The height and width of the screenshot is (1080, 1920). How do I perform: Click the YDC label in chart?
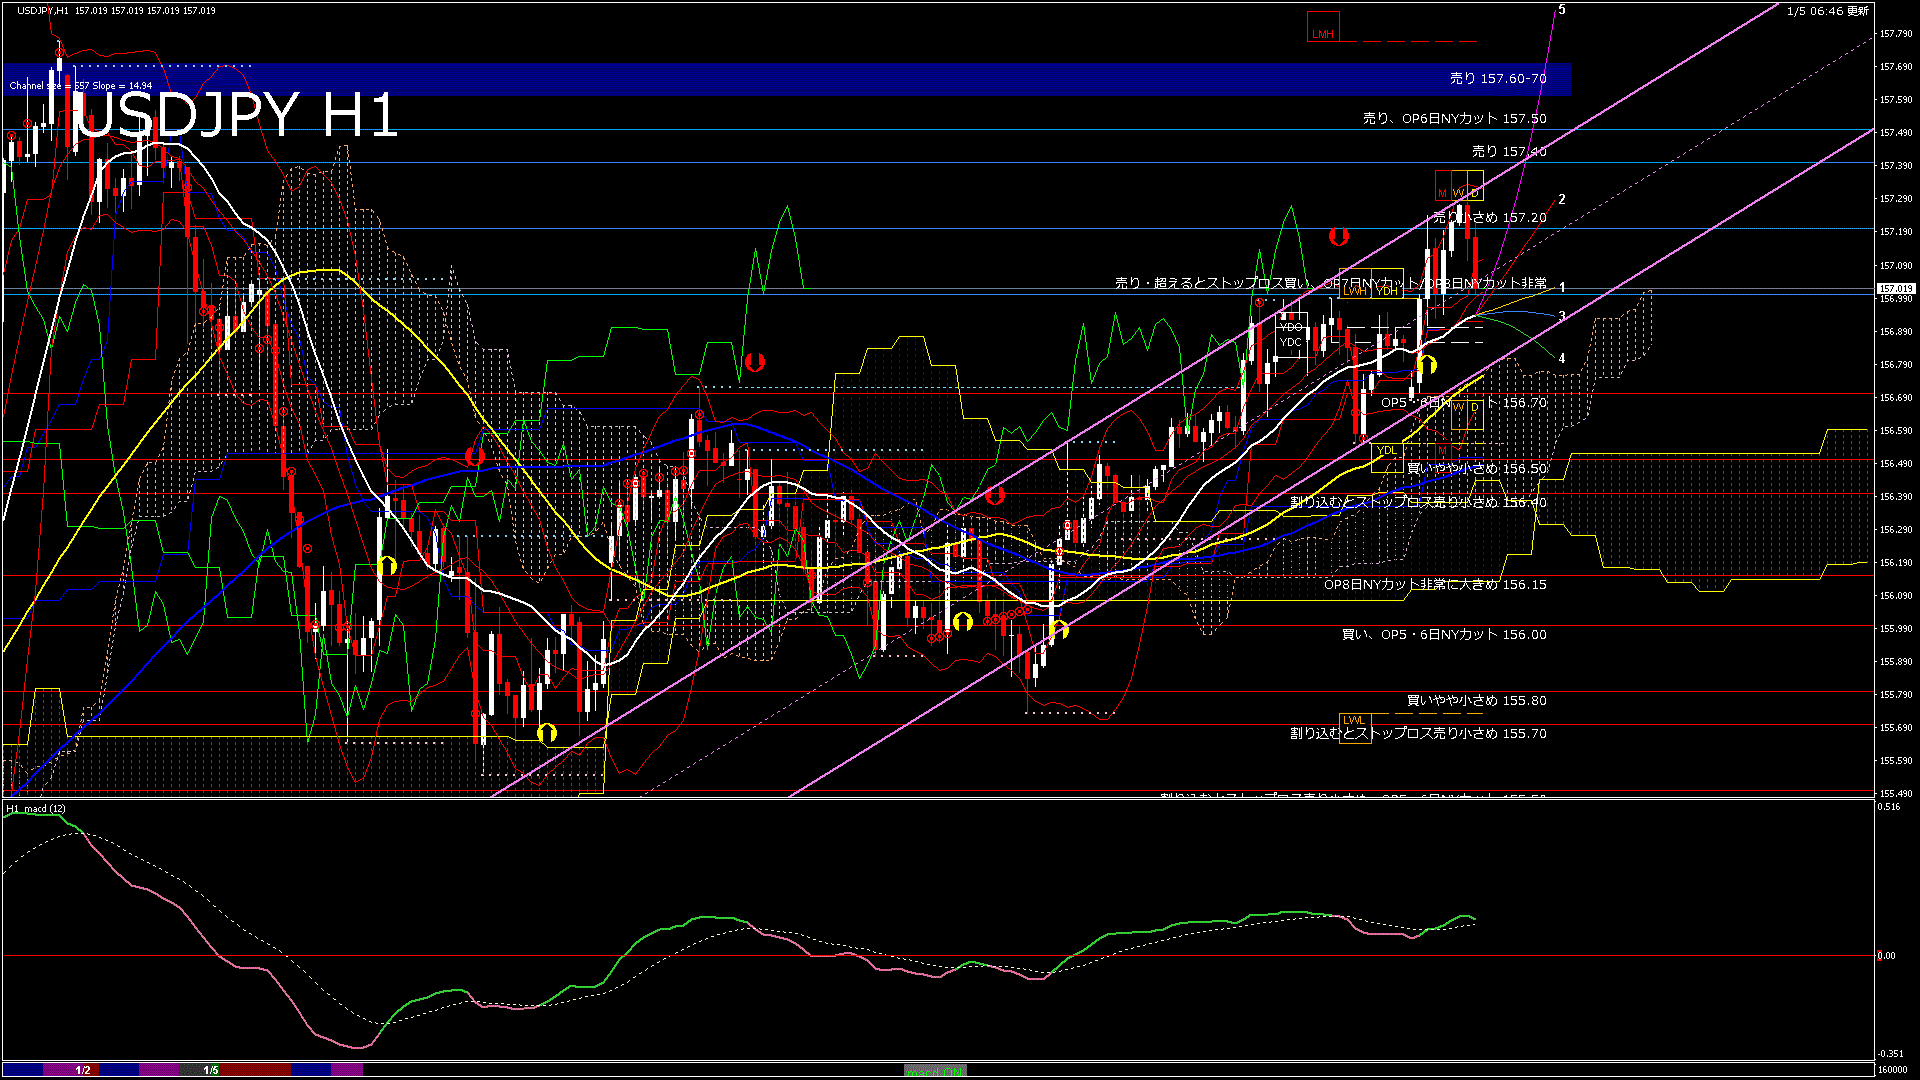[1291, 342]
